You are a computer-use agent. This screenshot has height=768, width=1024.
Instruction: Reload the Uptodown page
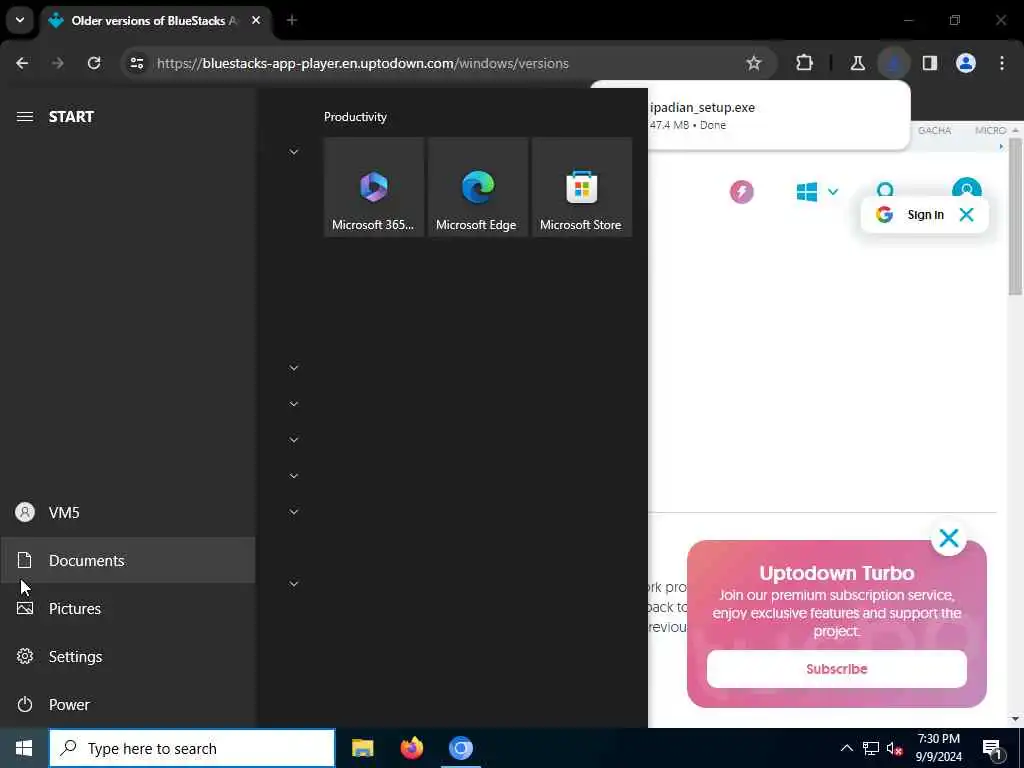pos(94,63)
